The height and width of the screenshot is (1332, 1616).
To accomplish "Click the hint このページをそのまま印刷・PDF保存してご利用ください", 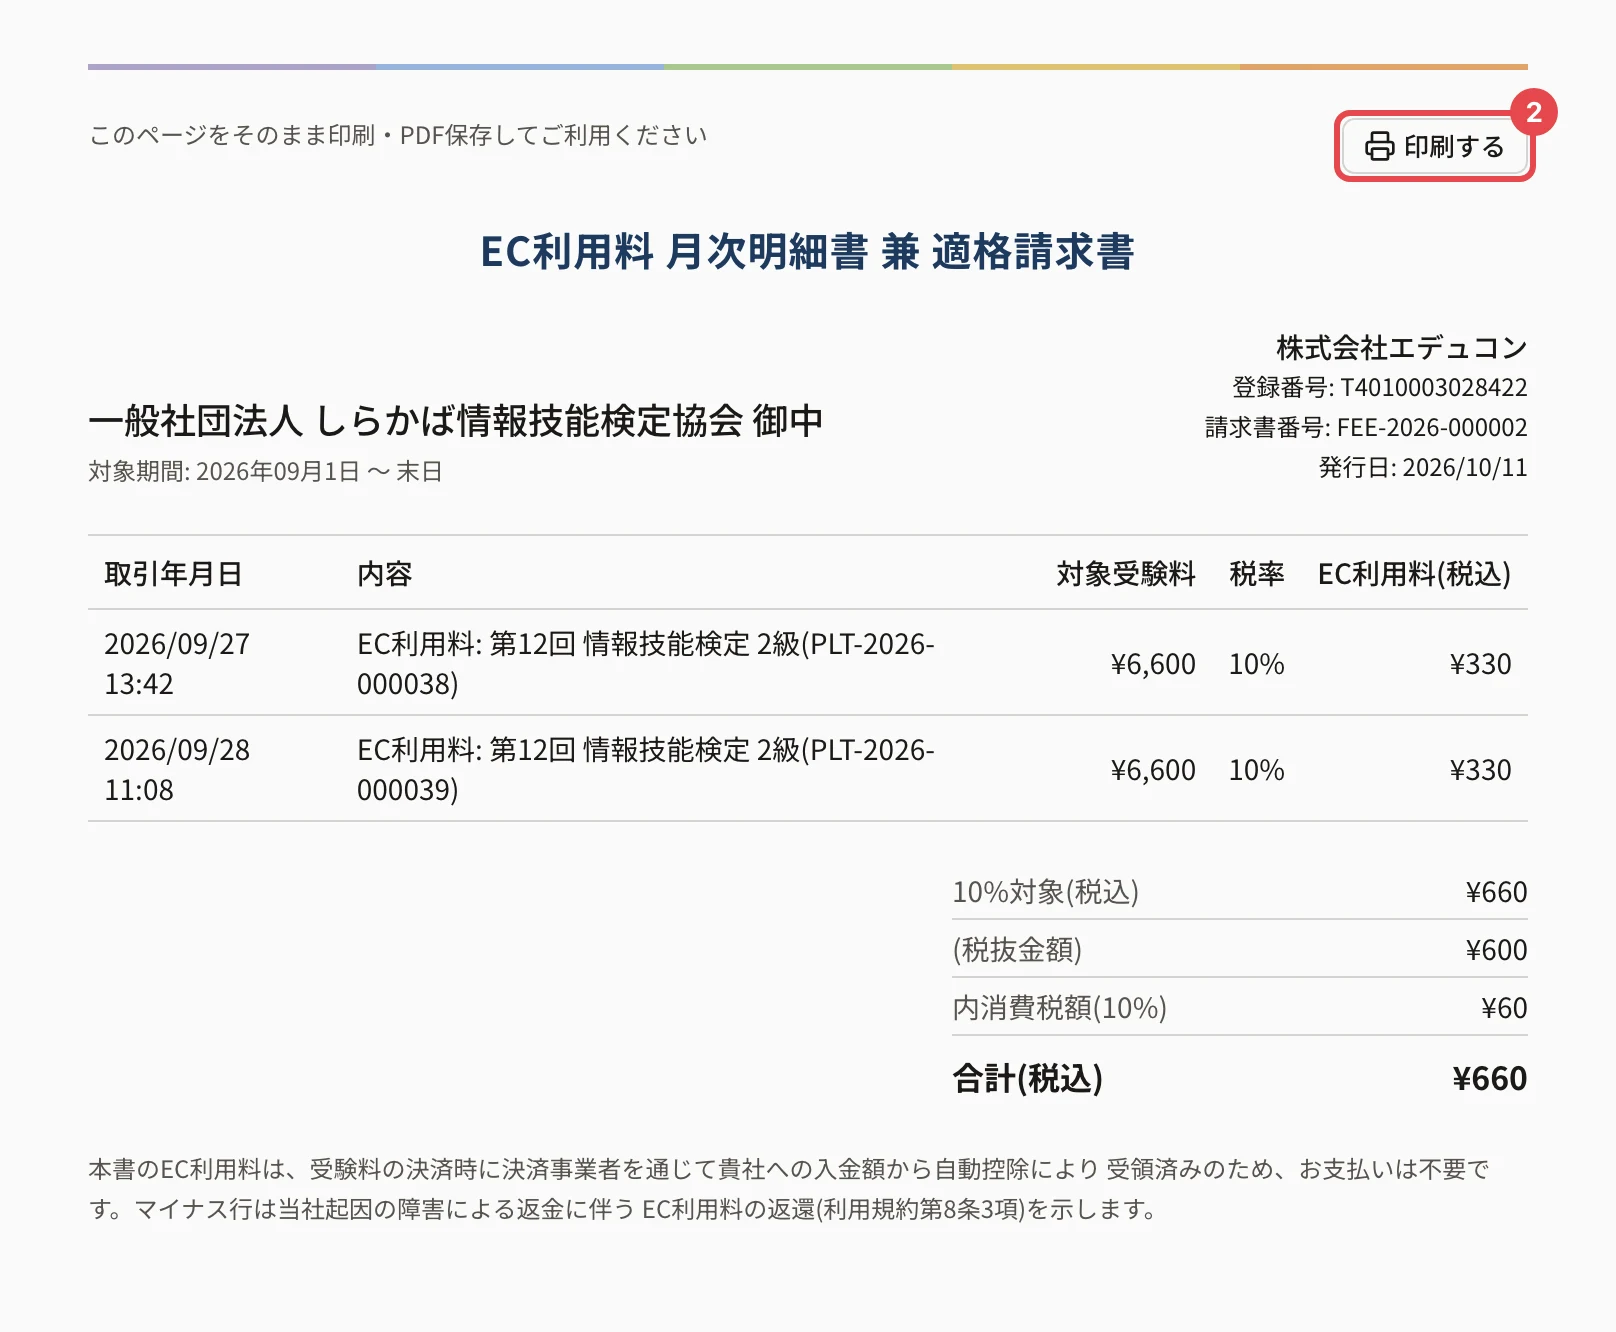I will point(398,135).
